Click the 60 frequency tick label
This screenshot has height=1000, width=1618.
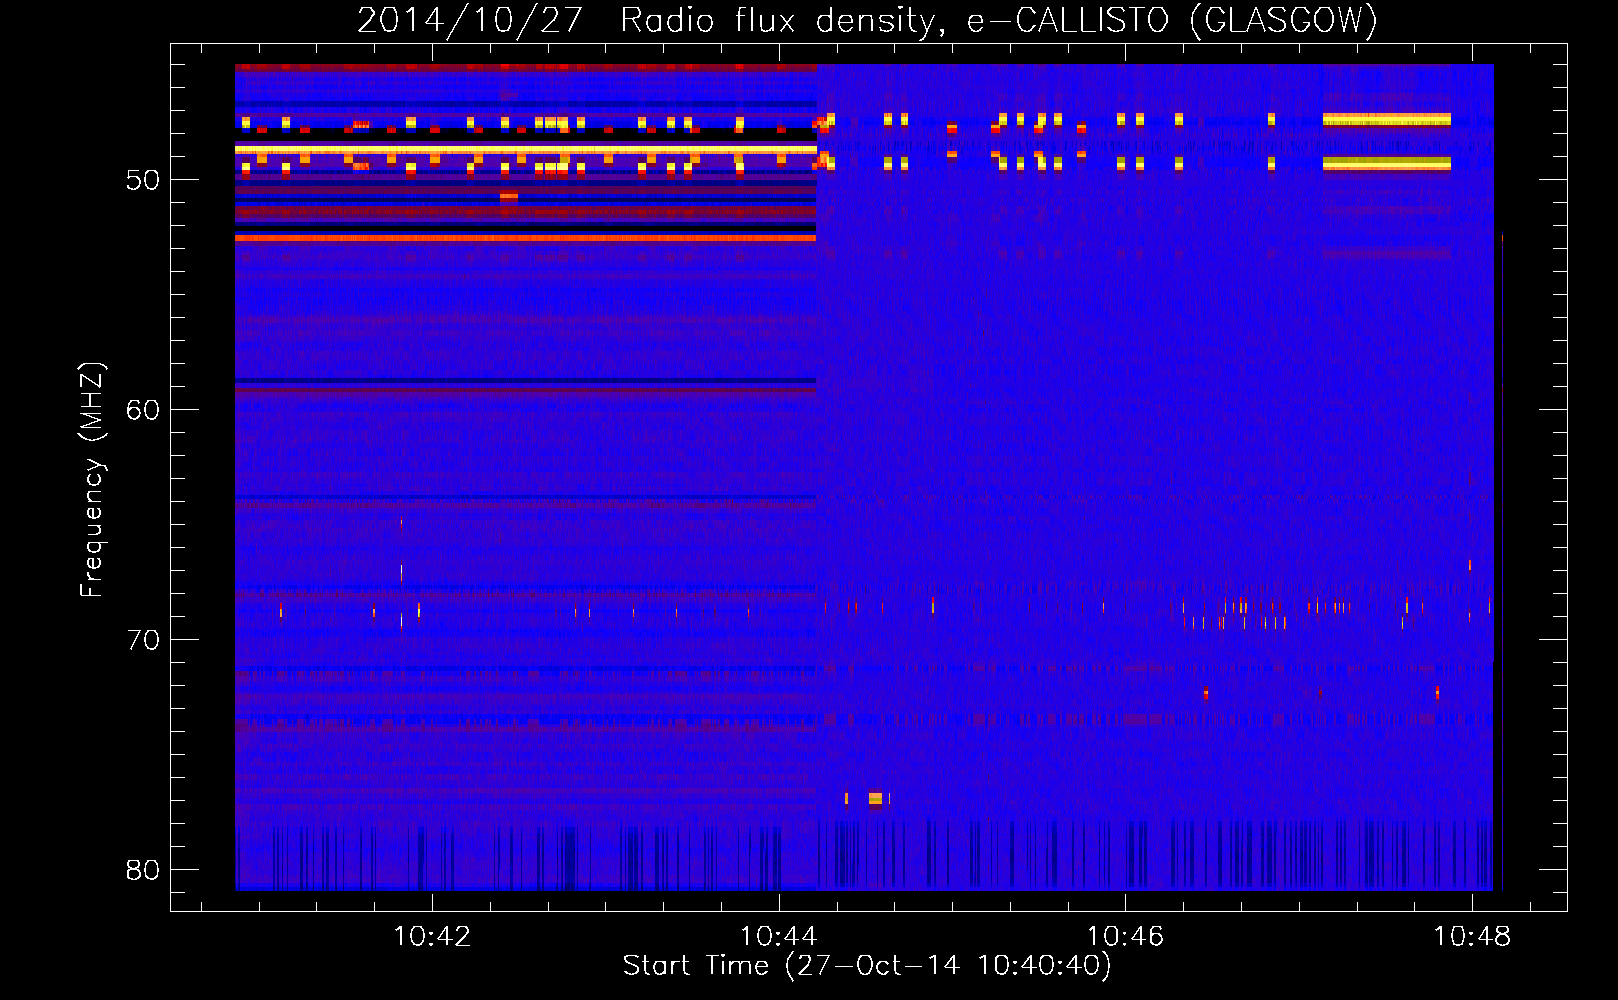pos(143,410)
